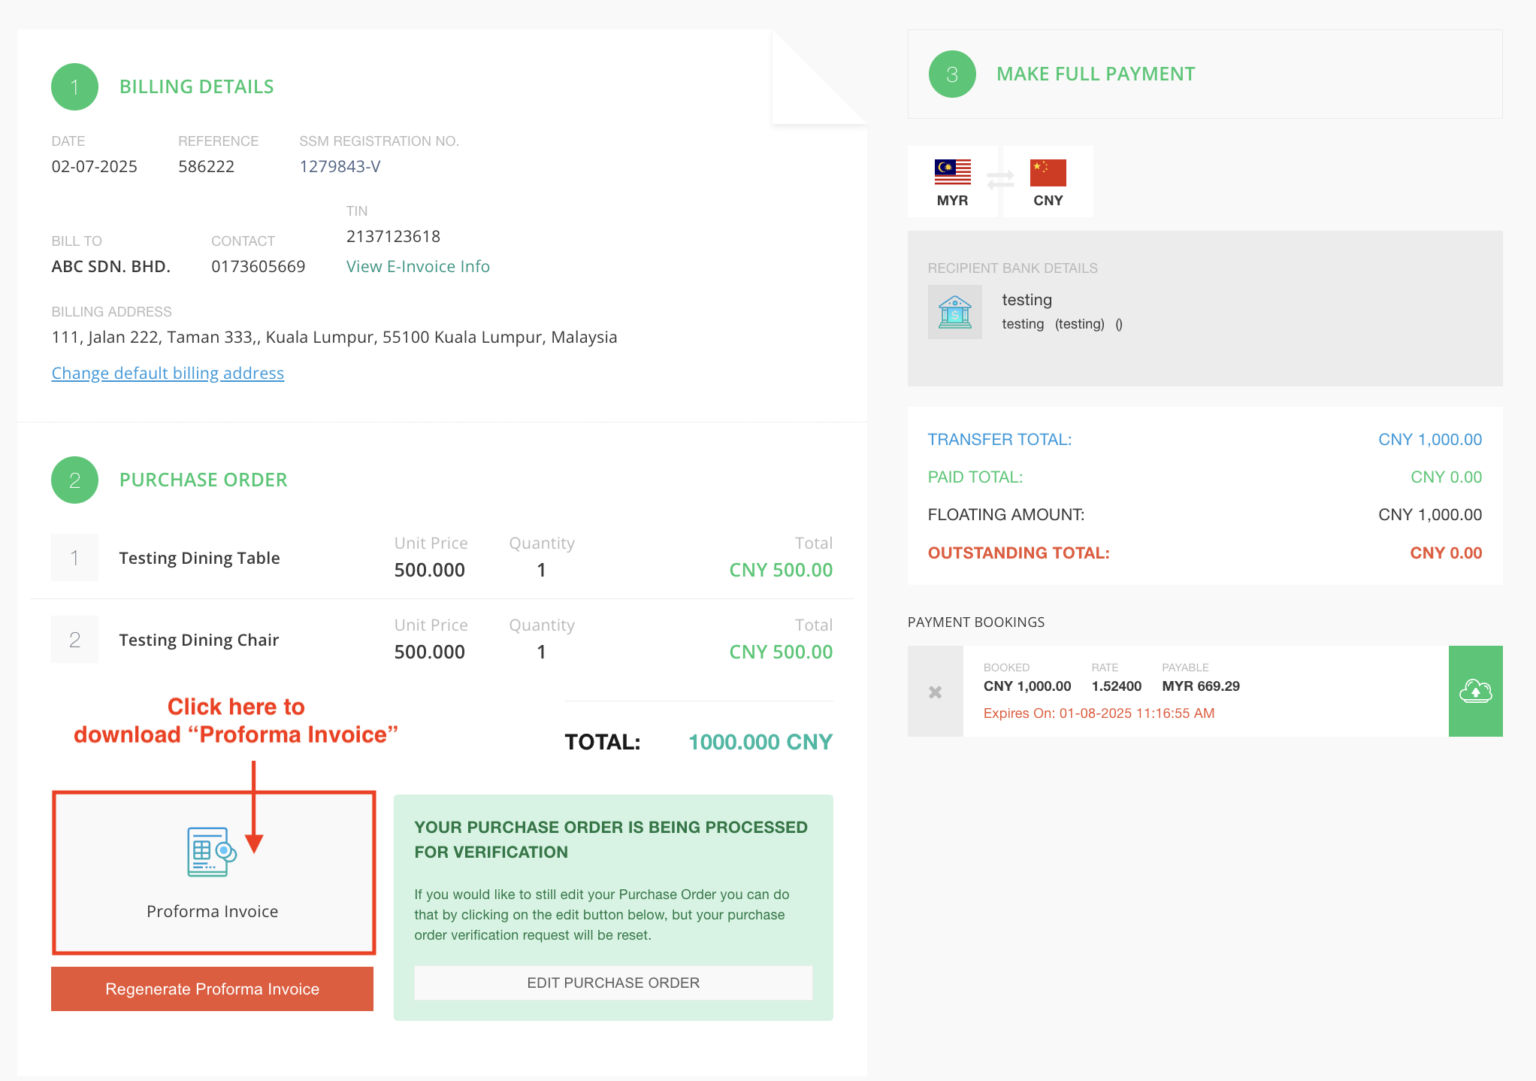Open the View E-Invoice Info link

(x=418, y=266)
